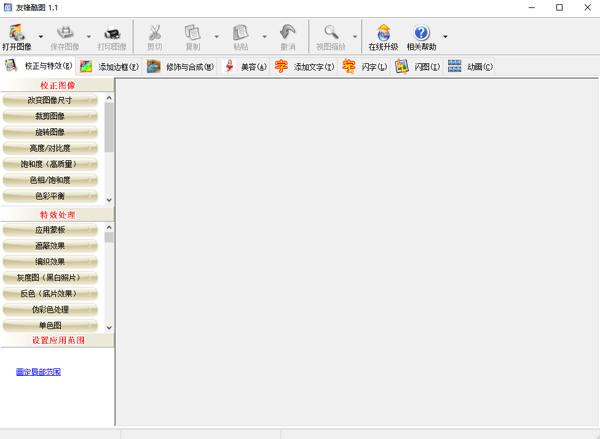Open dropdown arrow beside 视图缩放

[x=354, y=38]
